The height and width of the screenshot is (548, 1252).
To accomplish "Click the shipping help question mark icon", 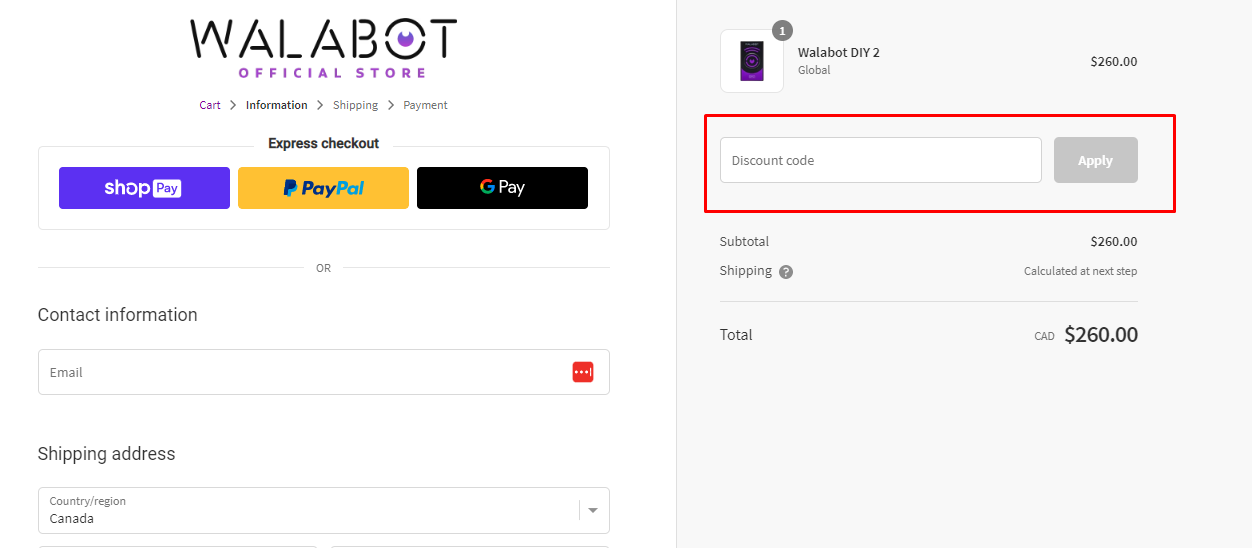I will point(786,272).
